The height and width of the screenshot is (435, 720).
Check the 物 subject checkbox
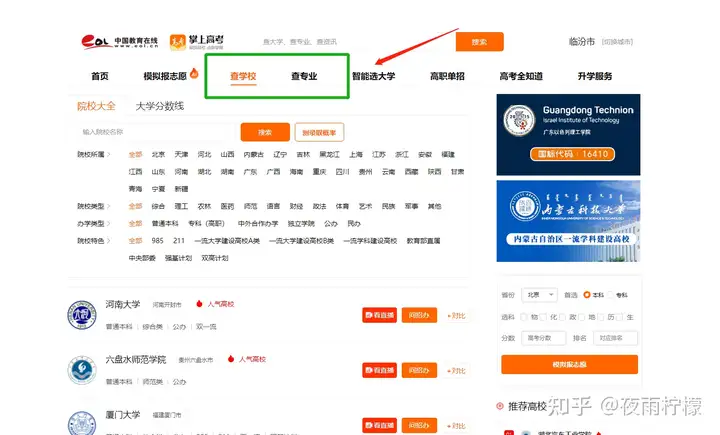pos(523,317)
